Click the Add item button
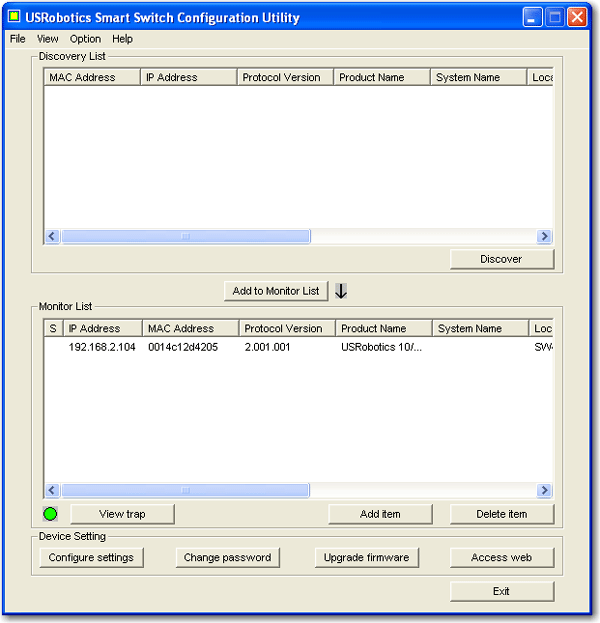Image resolution: width=600 pixels, height=623 pixels. [x=380, y=514]
